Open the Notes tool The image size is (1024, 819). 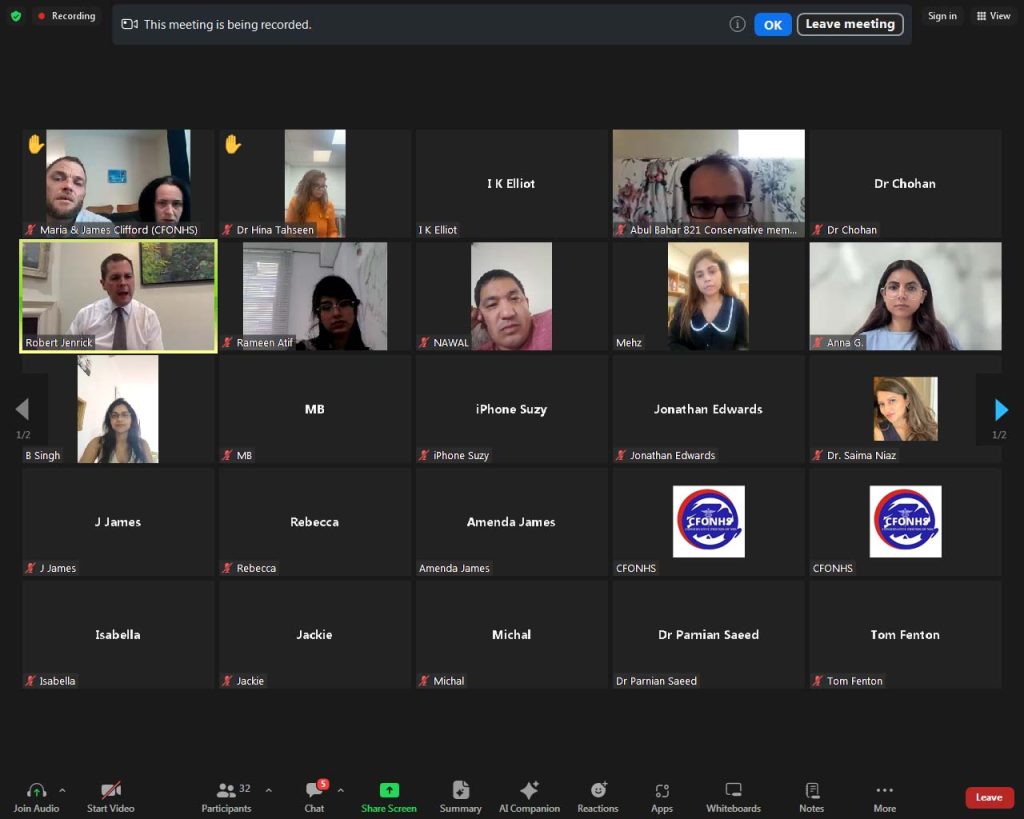811,796
